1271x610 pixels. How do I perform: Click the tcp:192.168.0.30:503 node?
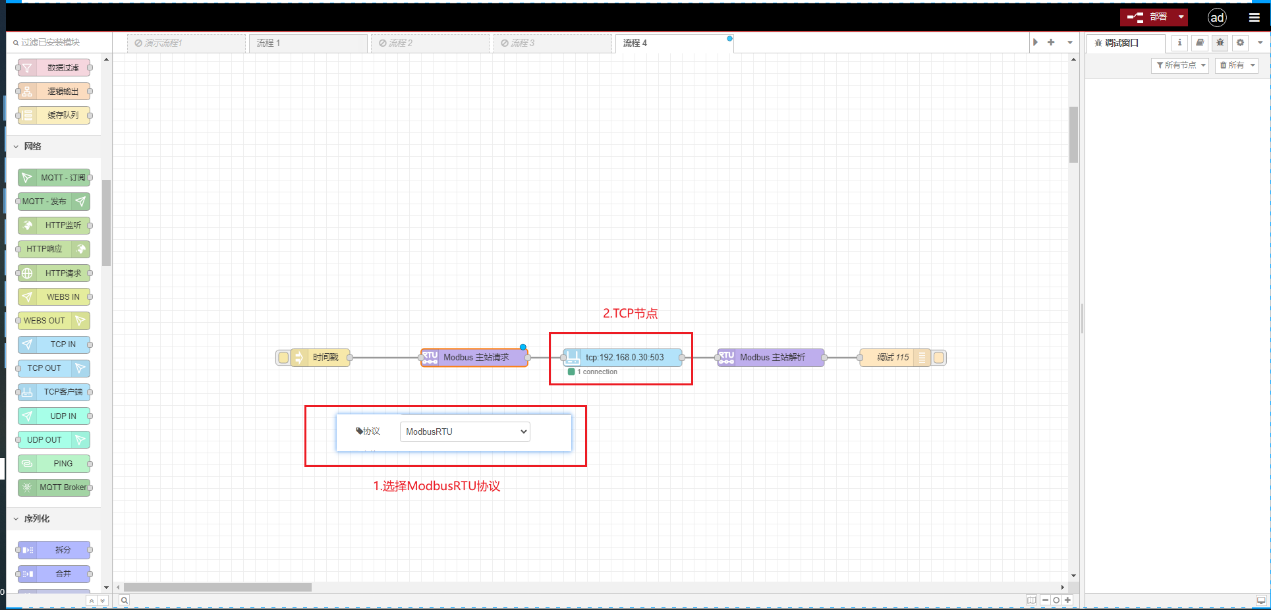[x=622, y=357]
